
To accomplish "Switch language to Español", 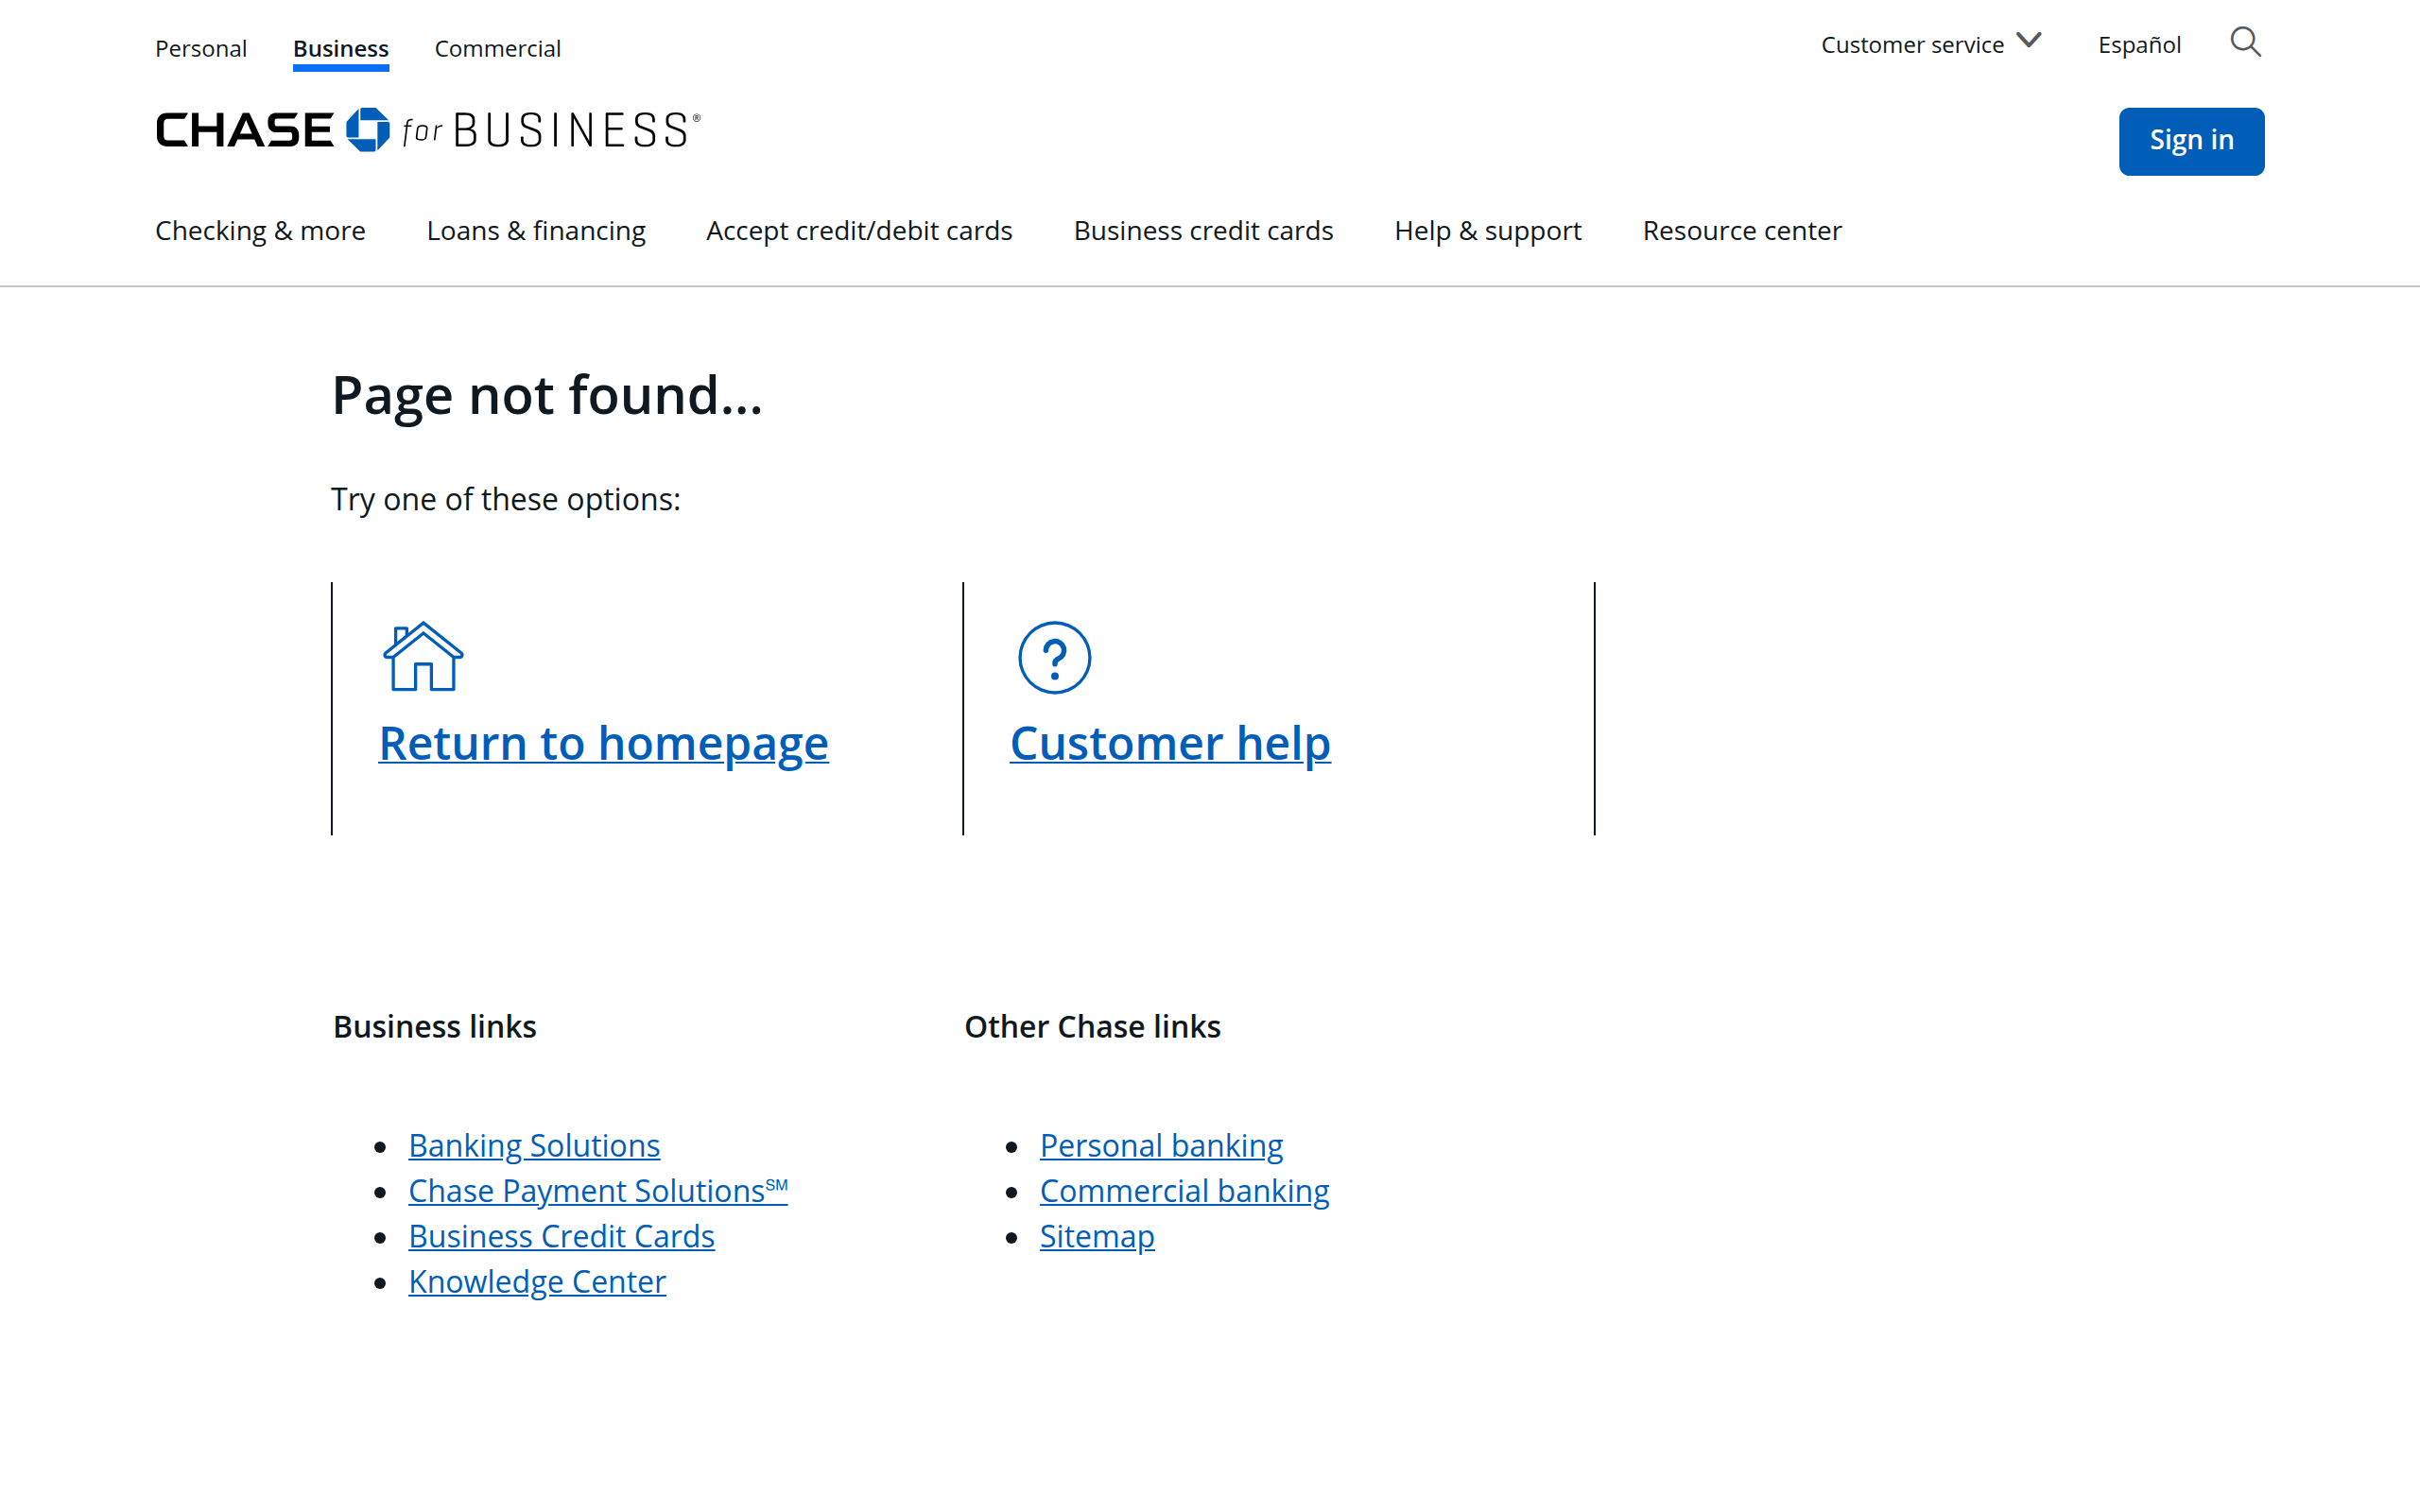I will click(2139, 45).
